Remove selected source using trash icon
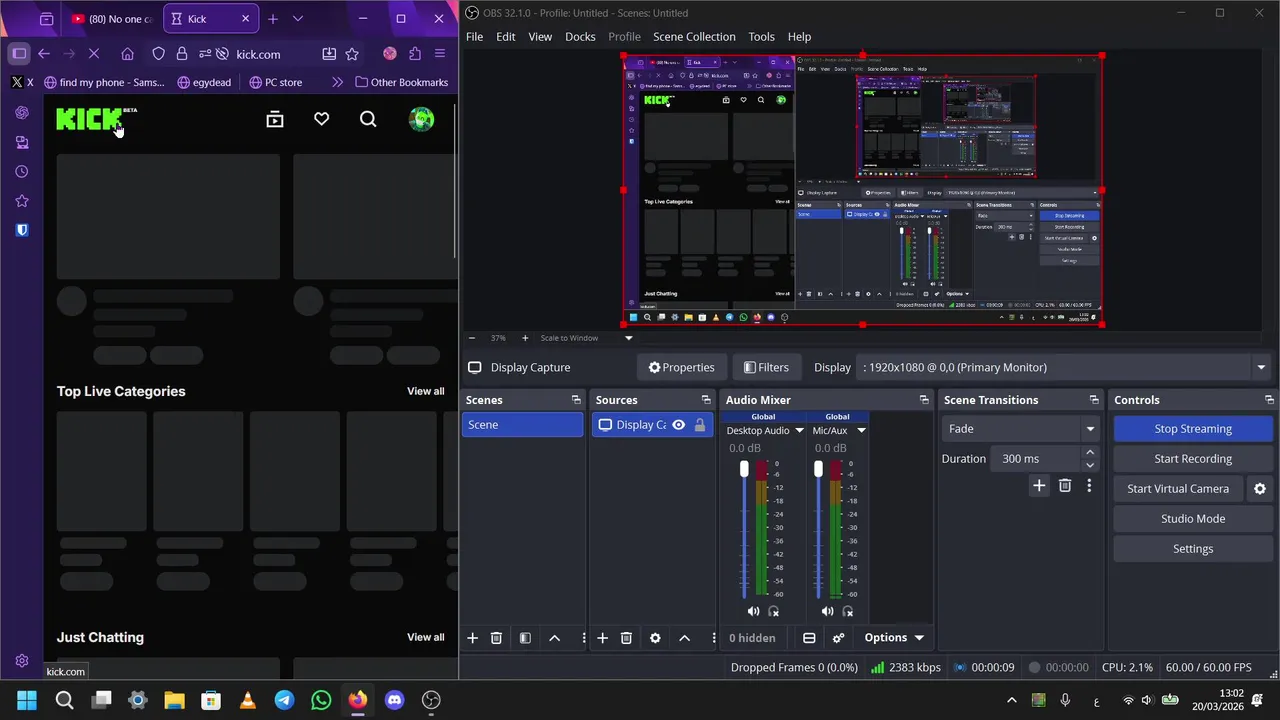Image resolution: width=1280 pixels, height=720 pixels. click(x=626, y=638)
